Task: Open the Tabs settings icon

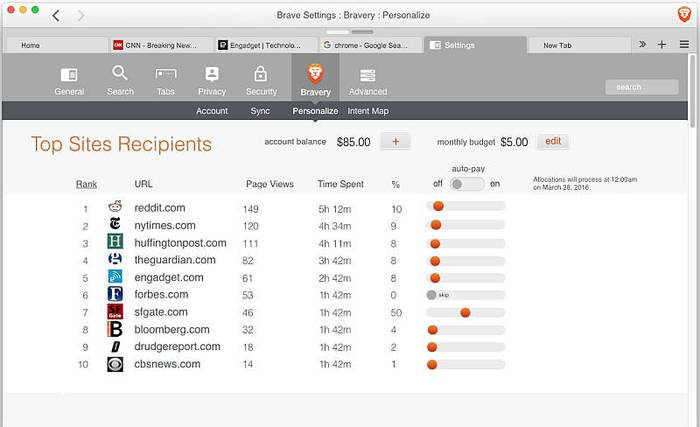Action: tap(166, 74)
